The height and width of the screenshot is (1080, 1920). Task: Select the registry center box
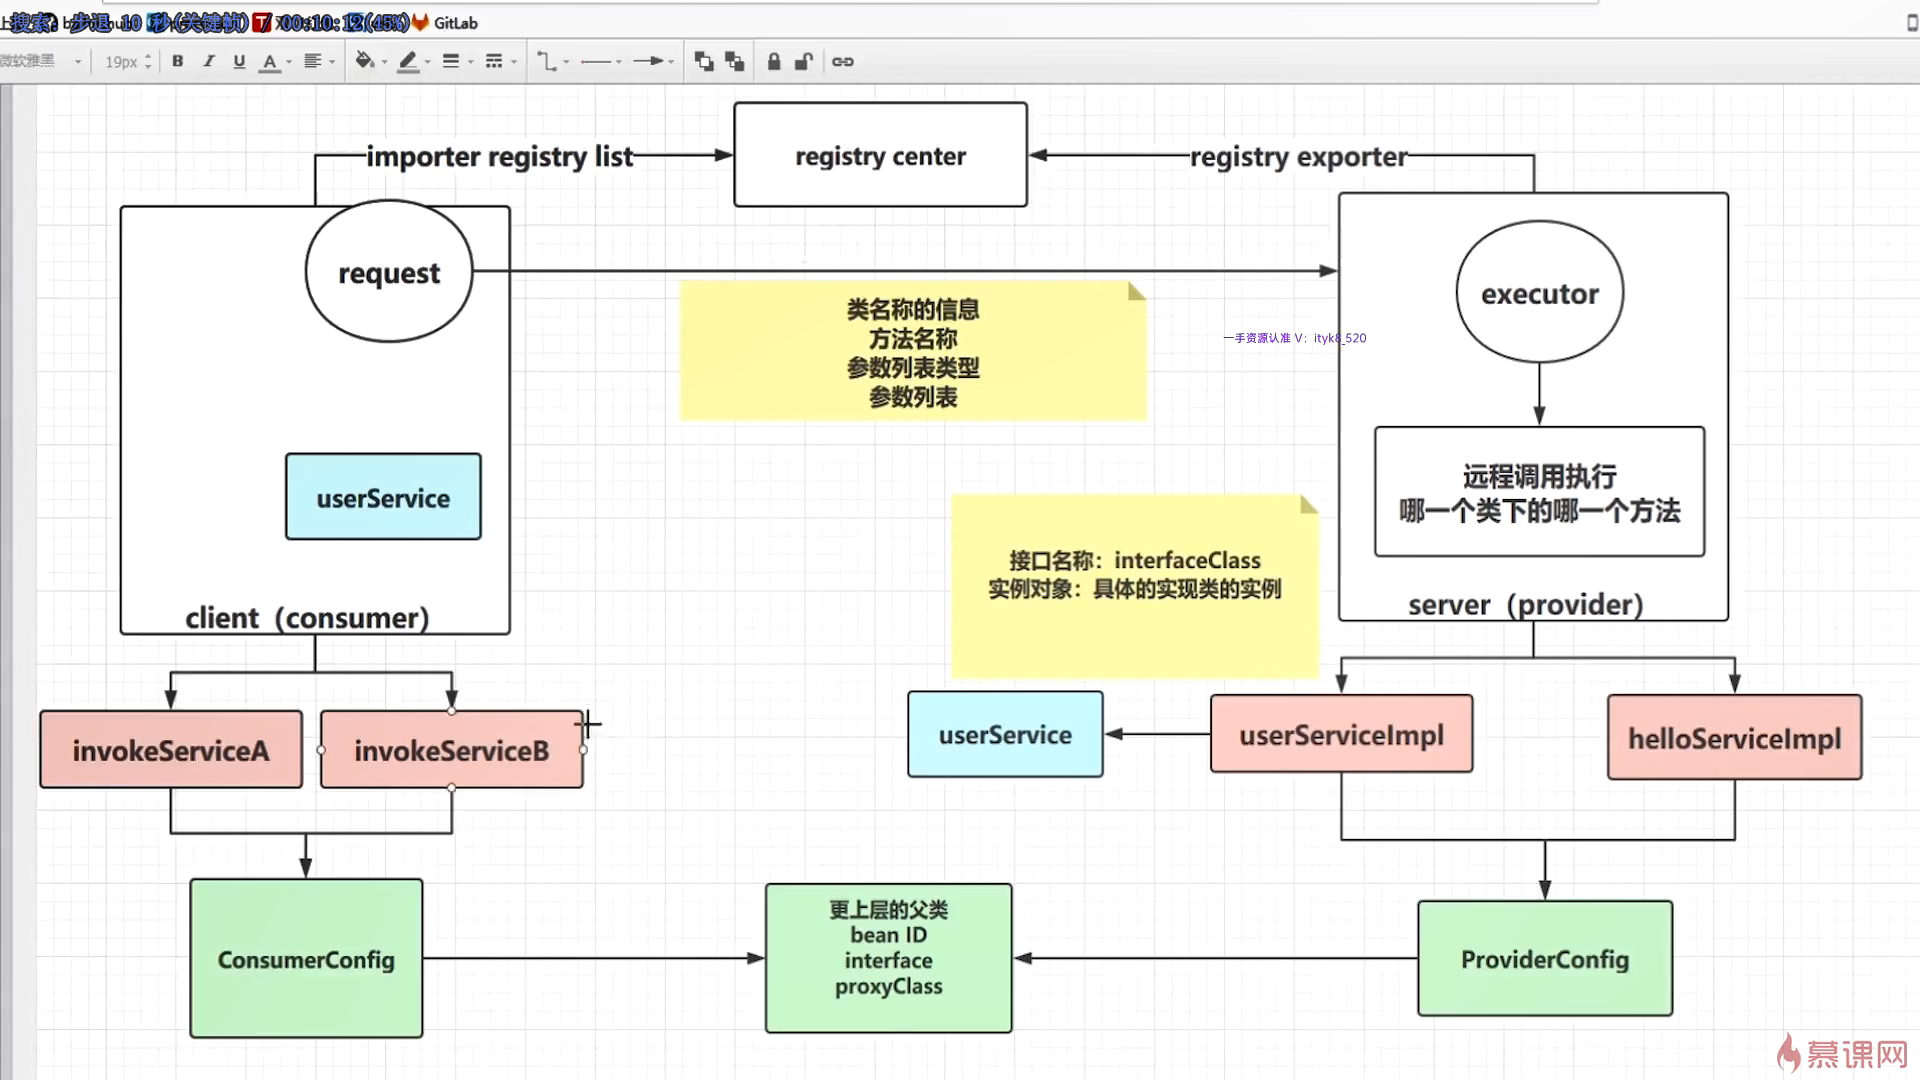(880, 155)
